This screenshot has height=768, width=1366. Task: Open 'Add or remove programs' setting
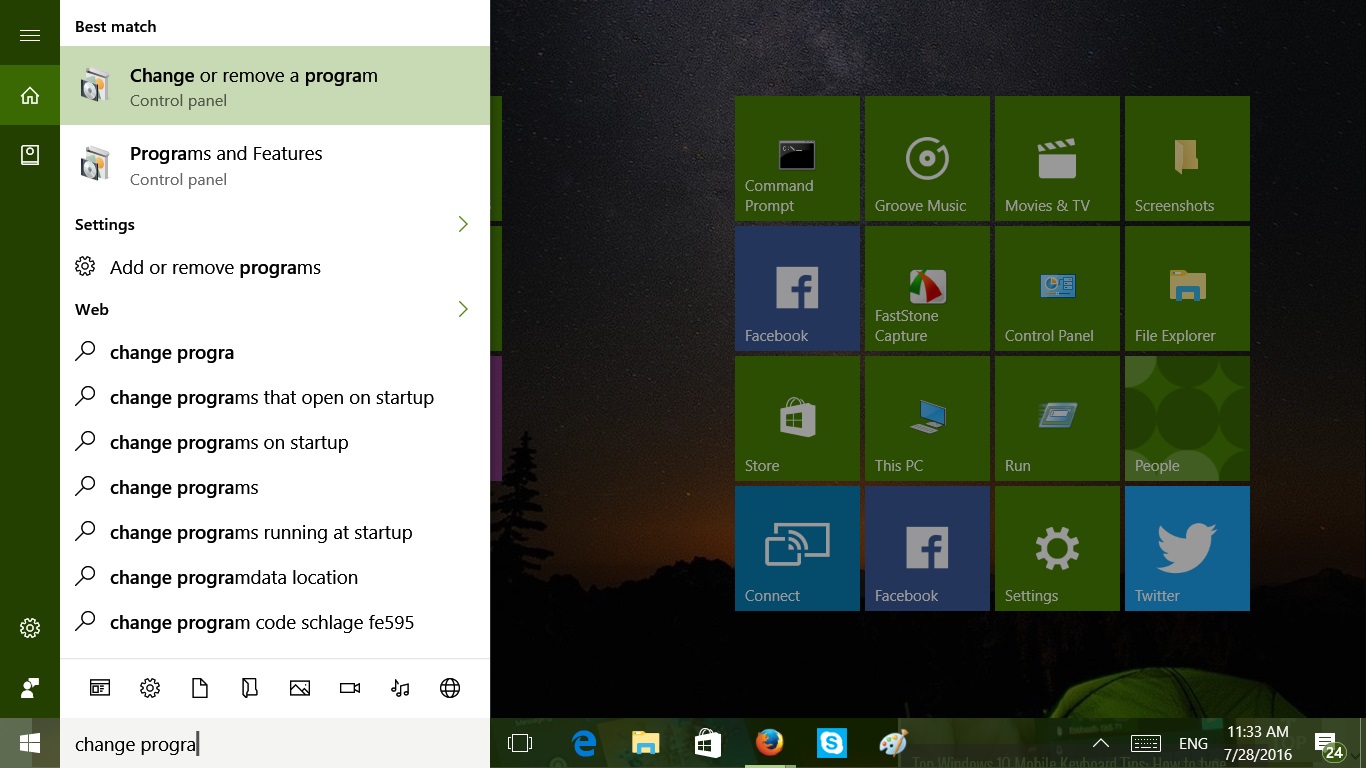point(275,267)
